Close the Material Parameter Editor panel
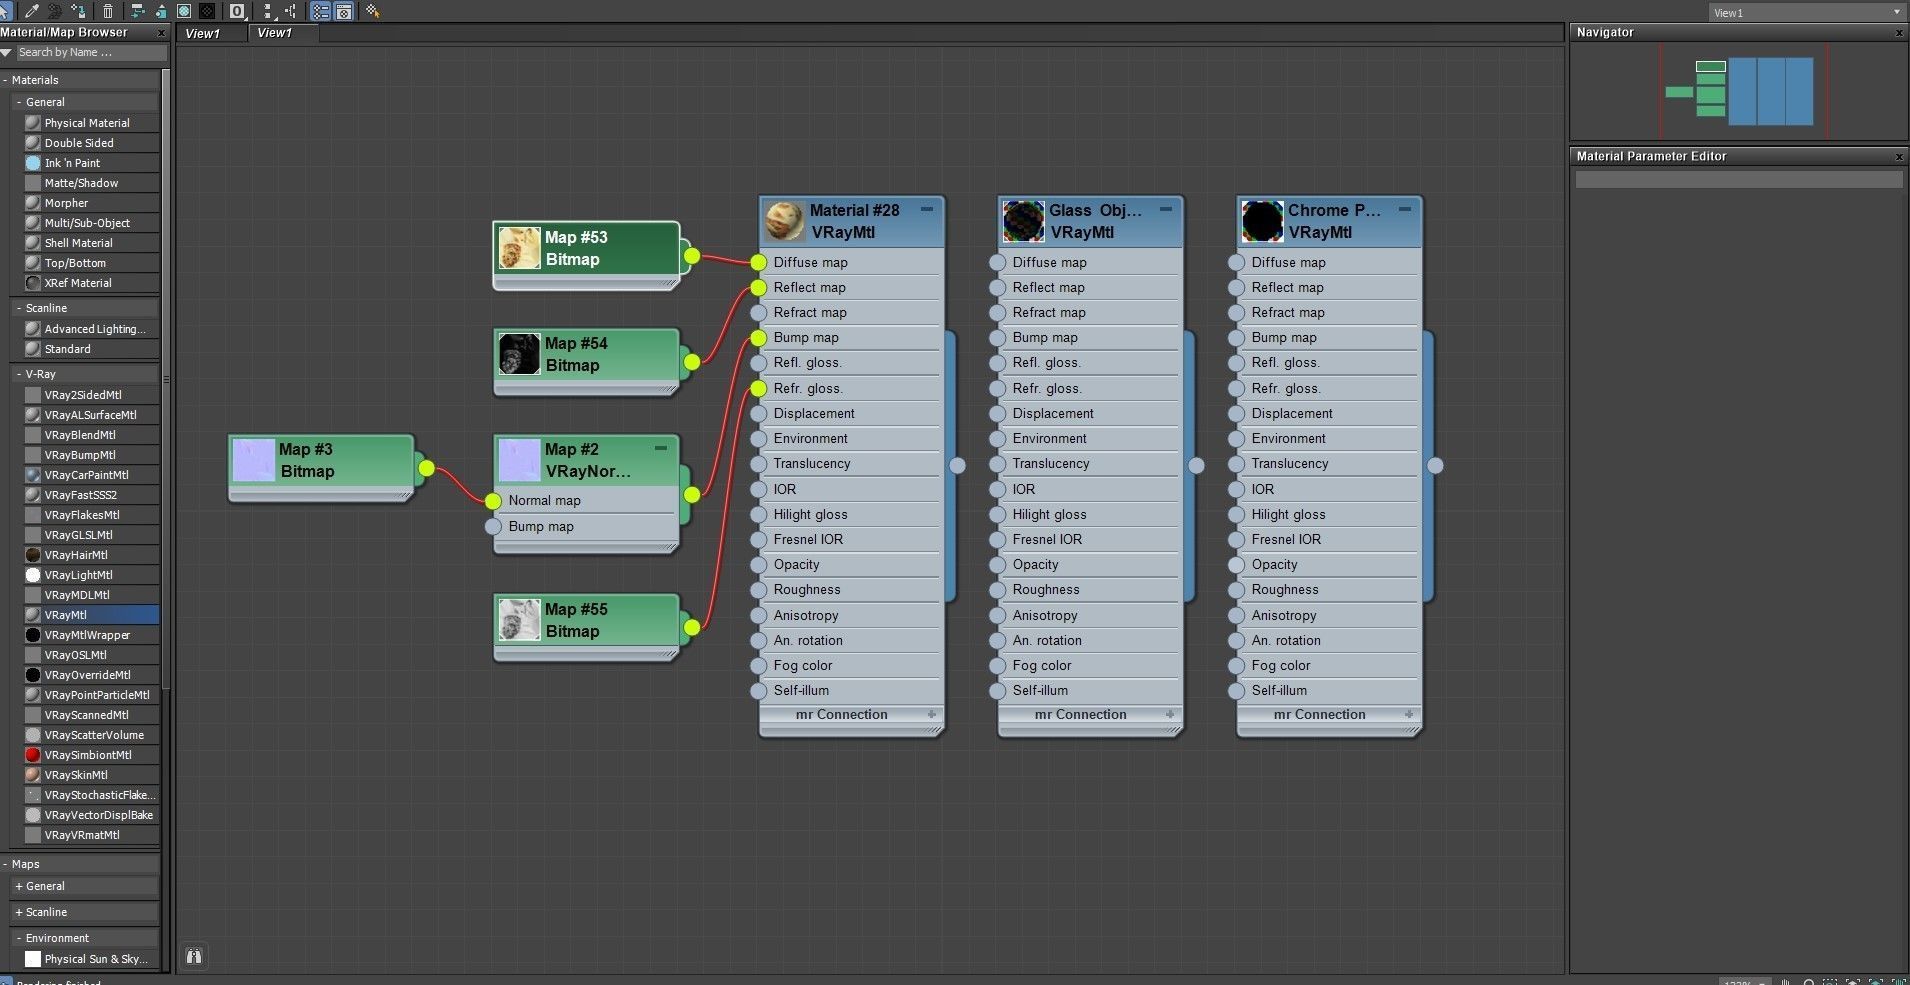Image resolution: width=1910 pixels, height=985 pixels. click(x=1899, y=157)
